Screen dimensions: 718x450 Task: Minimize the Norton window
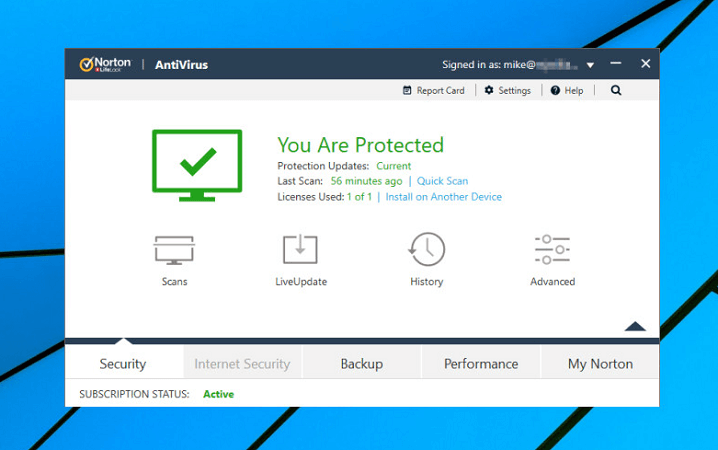click(616, 64)
